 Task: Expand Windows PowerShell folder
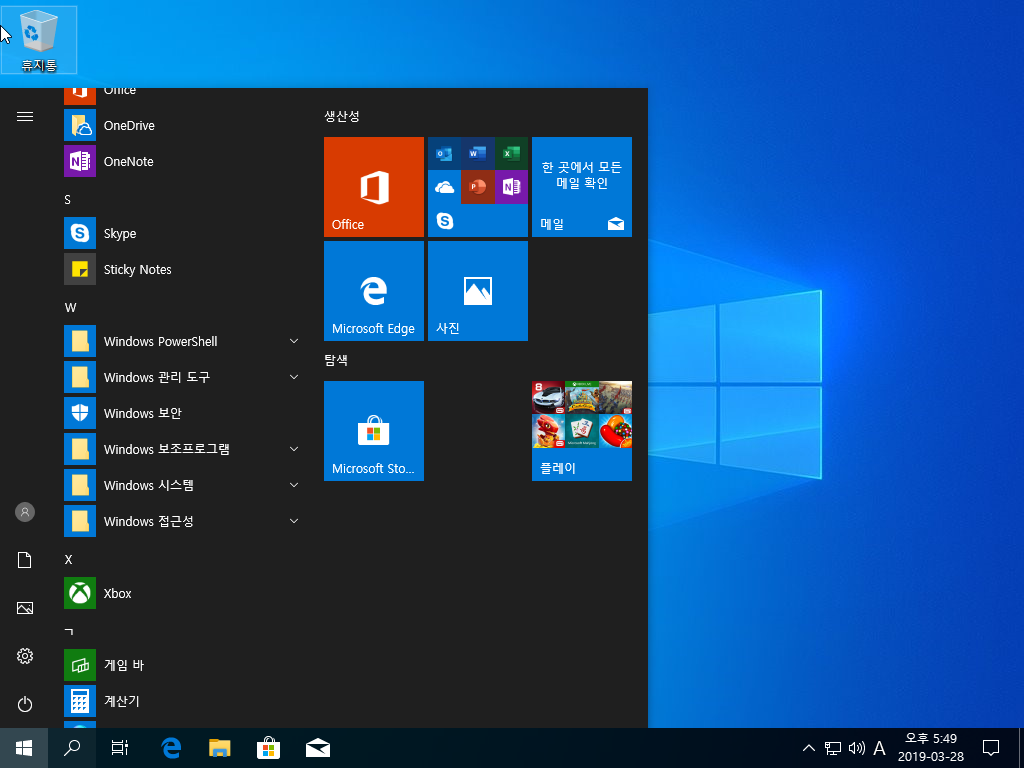coord(182,342)
